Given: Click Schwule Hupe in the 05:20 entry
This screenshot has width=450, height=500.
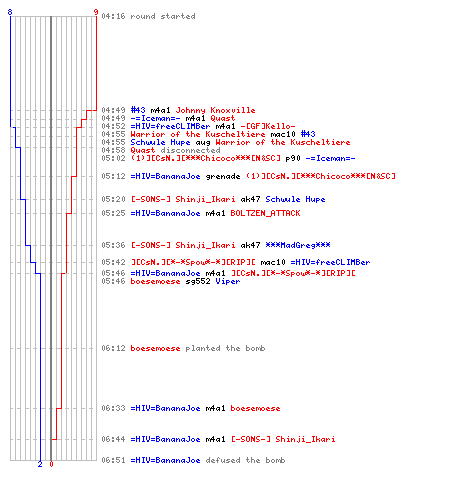Looking at the screenshot, I should (x=295, y=199).
